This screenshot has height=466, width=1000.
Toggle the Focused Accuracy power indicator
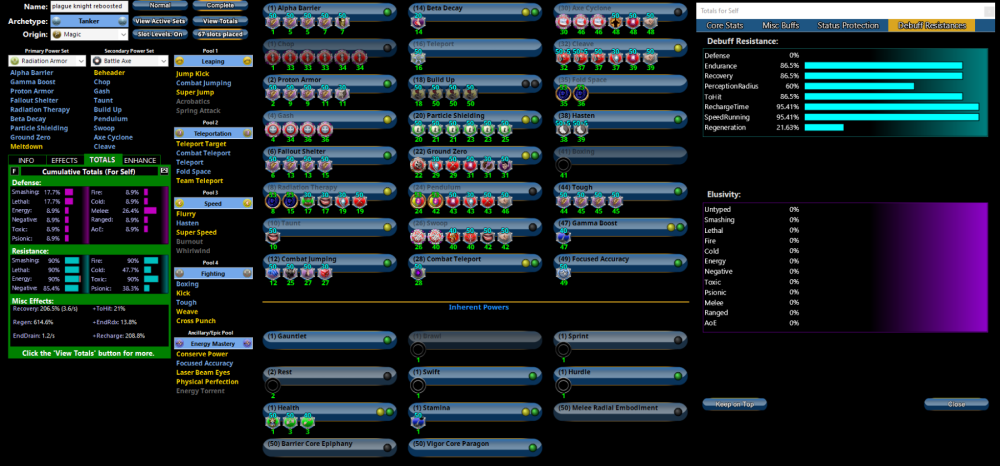(x=679, y=263)
